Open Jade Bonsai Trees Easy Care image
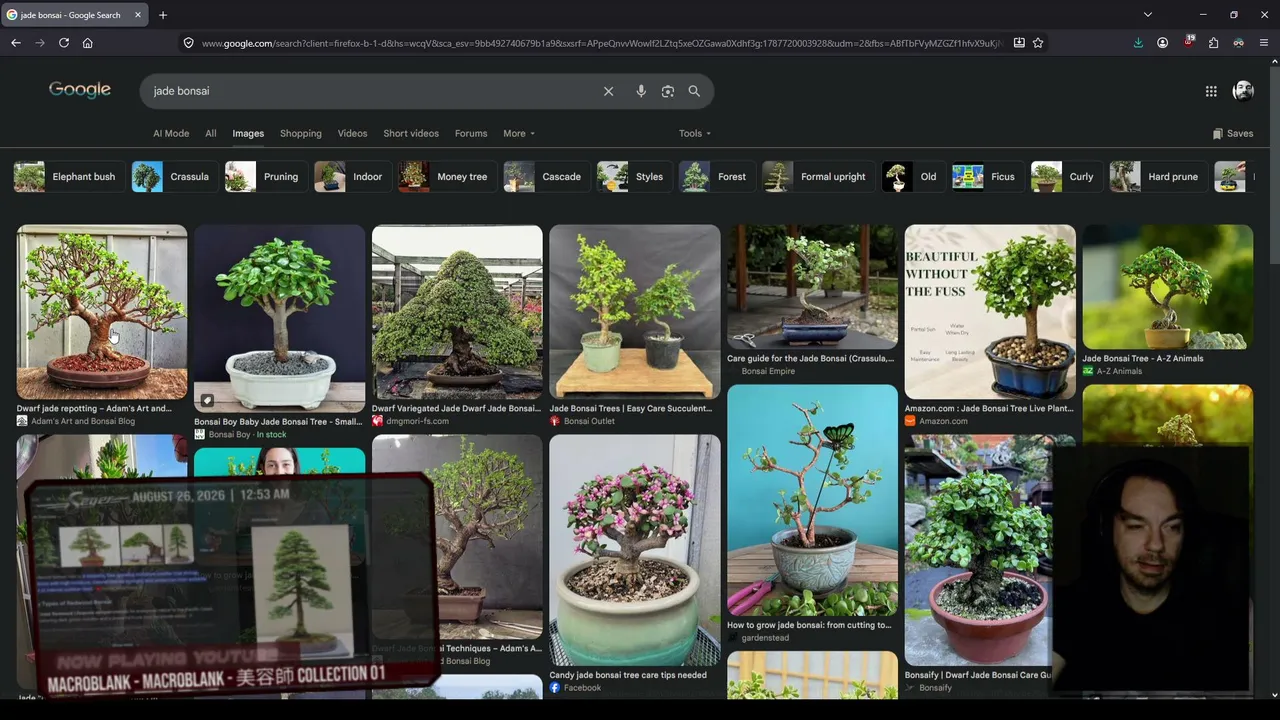 (634, 312)
